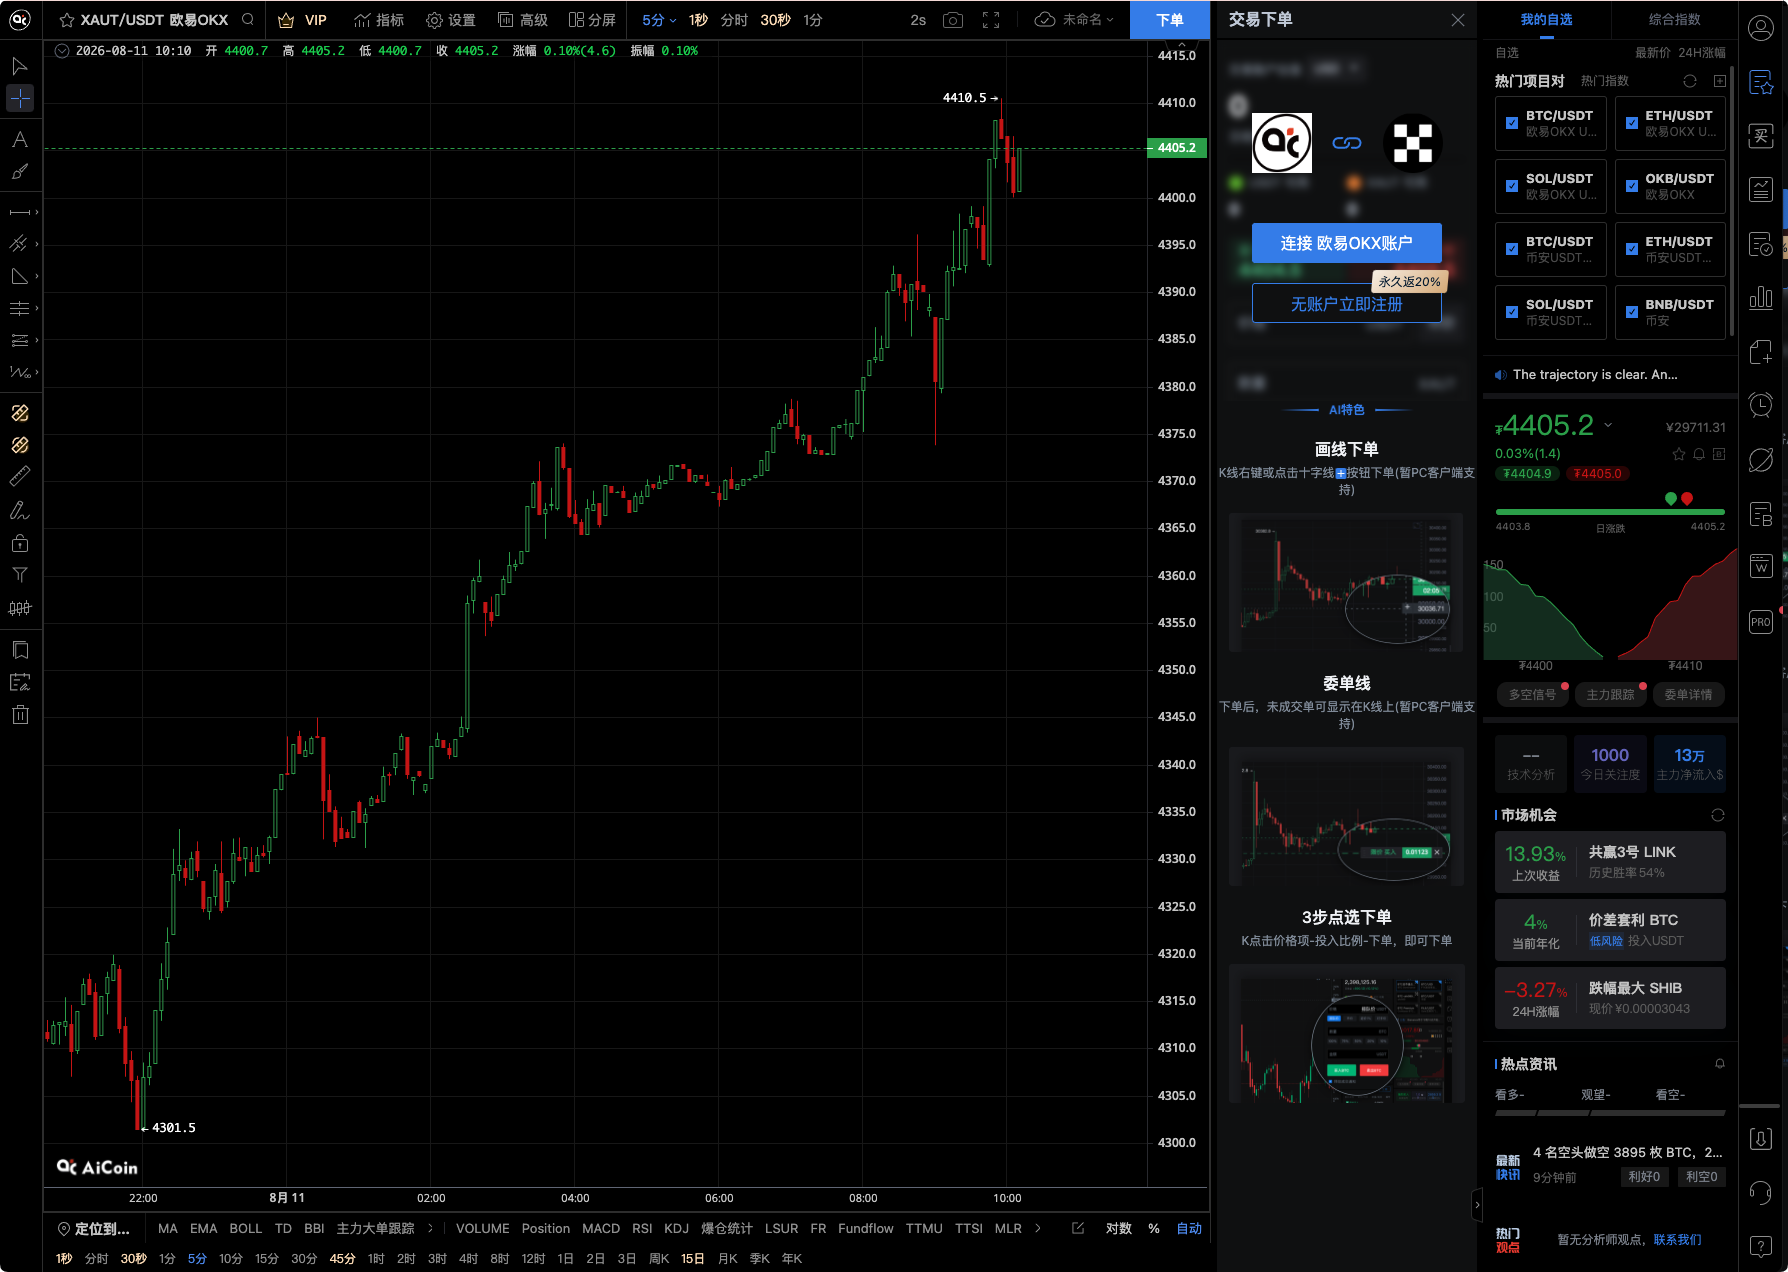Screen dimensions: 1788x1272
Task: Select 1时 timeframe in bottom bar
Action: (x=376, y=1258)
